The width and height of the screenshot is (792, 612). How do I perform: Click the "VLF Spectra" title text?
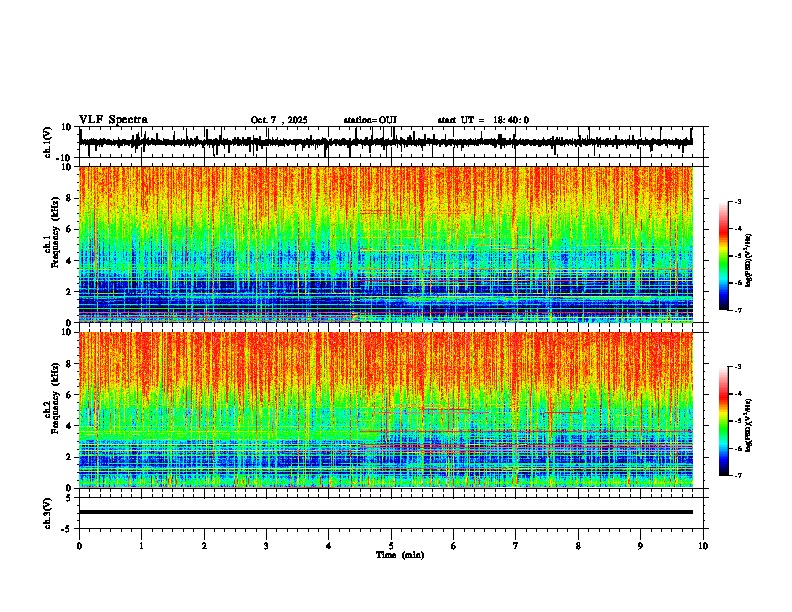coord(113,120)
